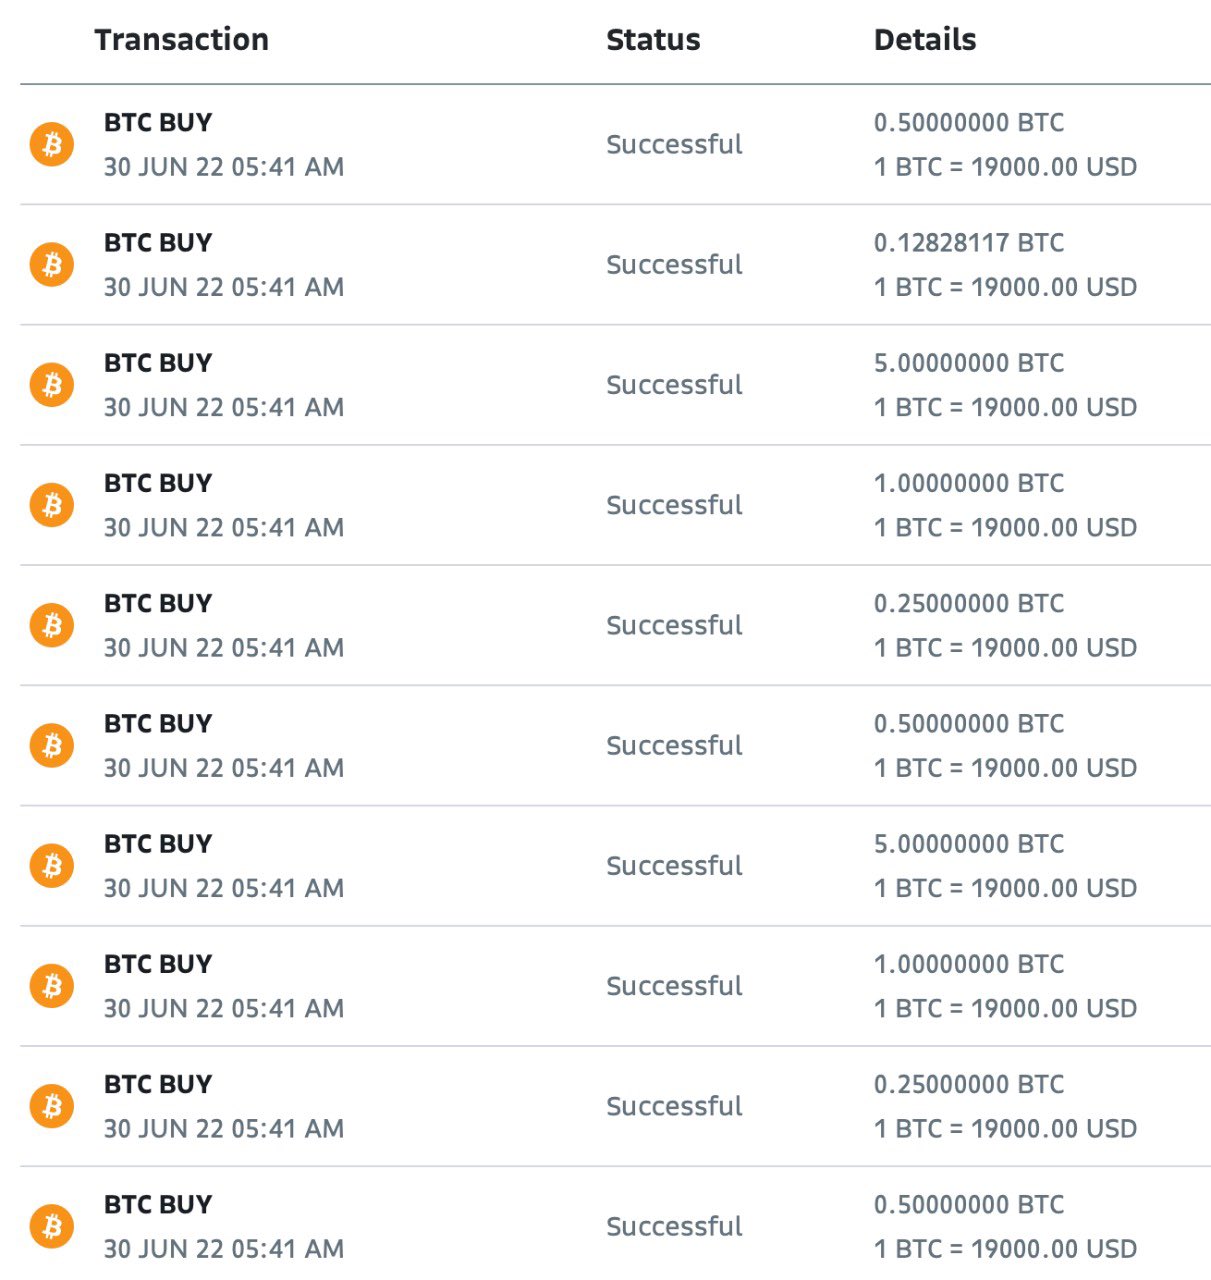Select the Bitcoin icon beside the 0.12828117 BTC purchase

coord(52,264)
